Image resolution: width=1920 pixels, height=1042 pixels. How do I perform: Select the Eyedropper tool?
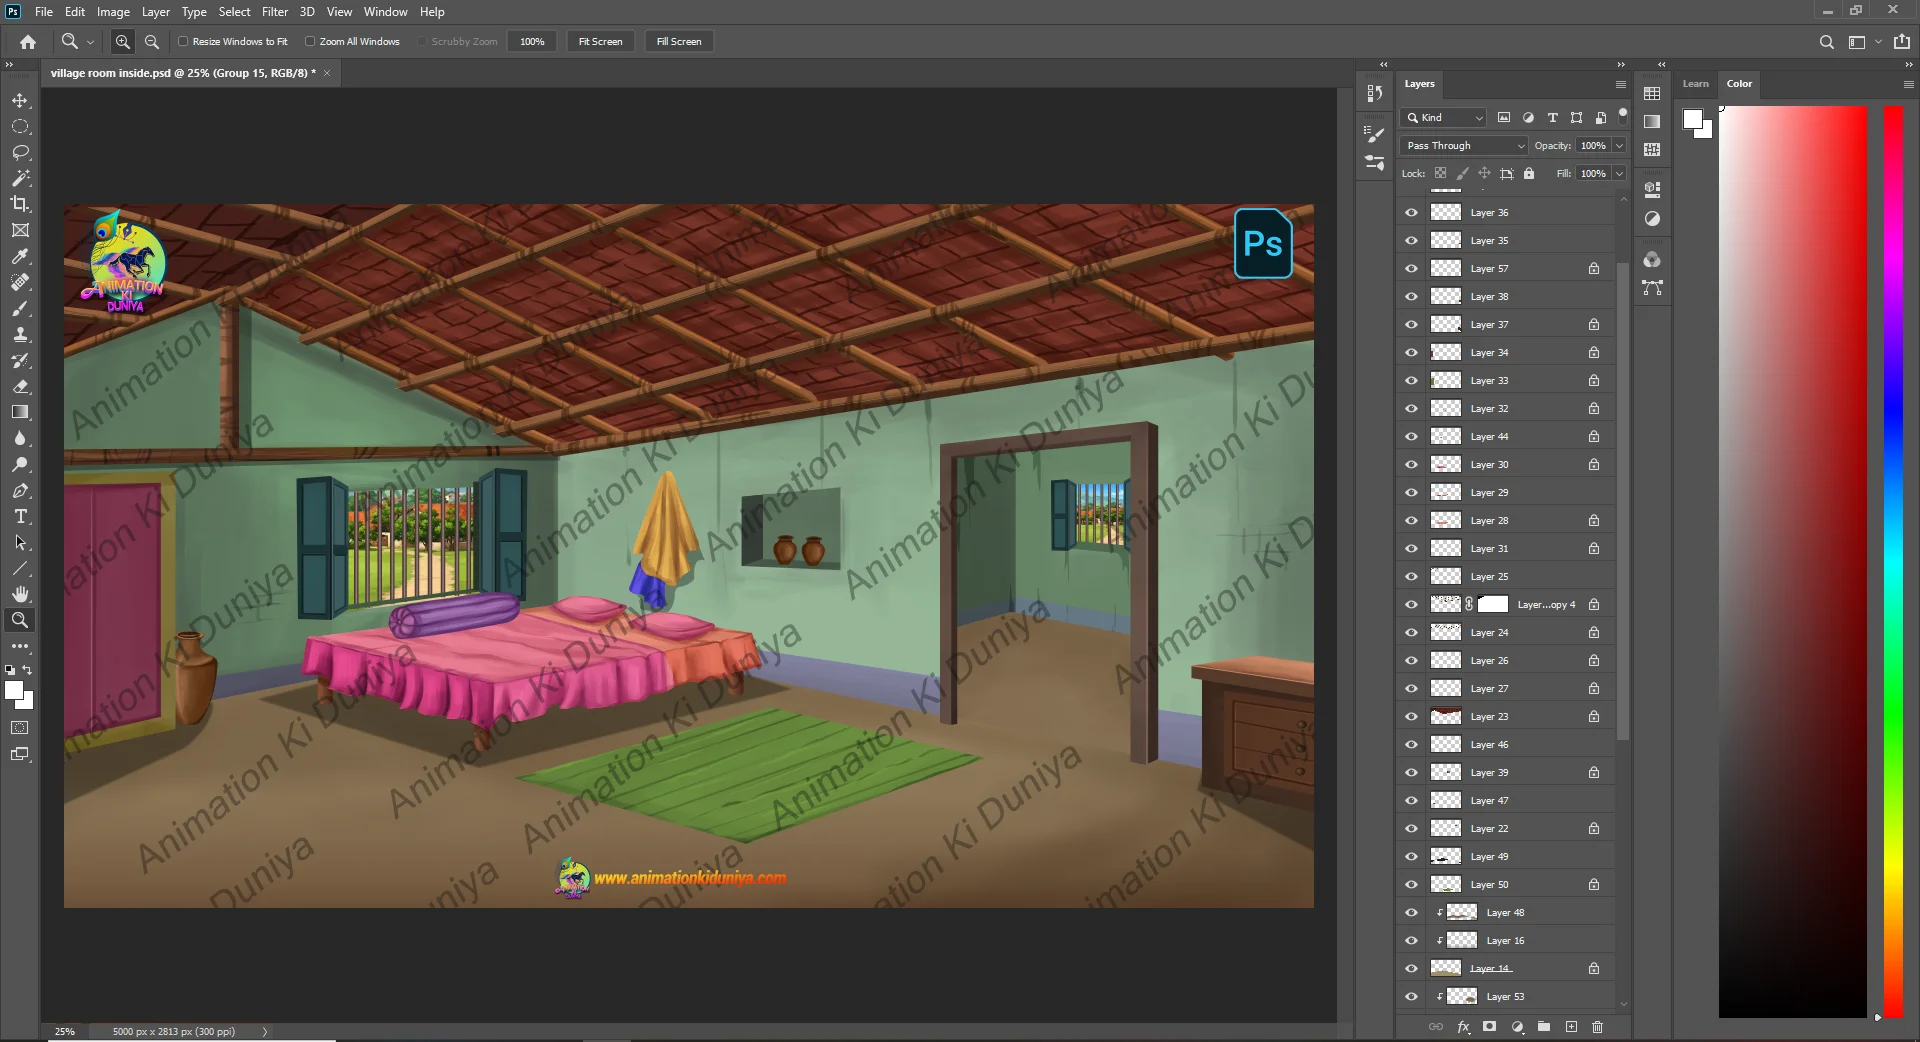point(20,257)
